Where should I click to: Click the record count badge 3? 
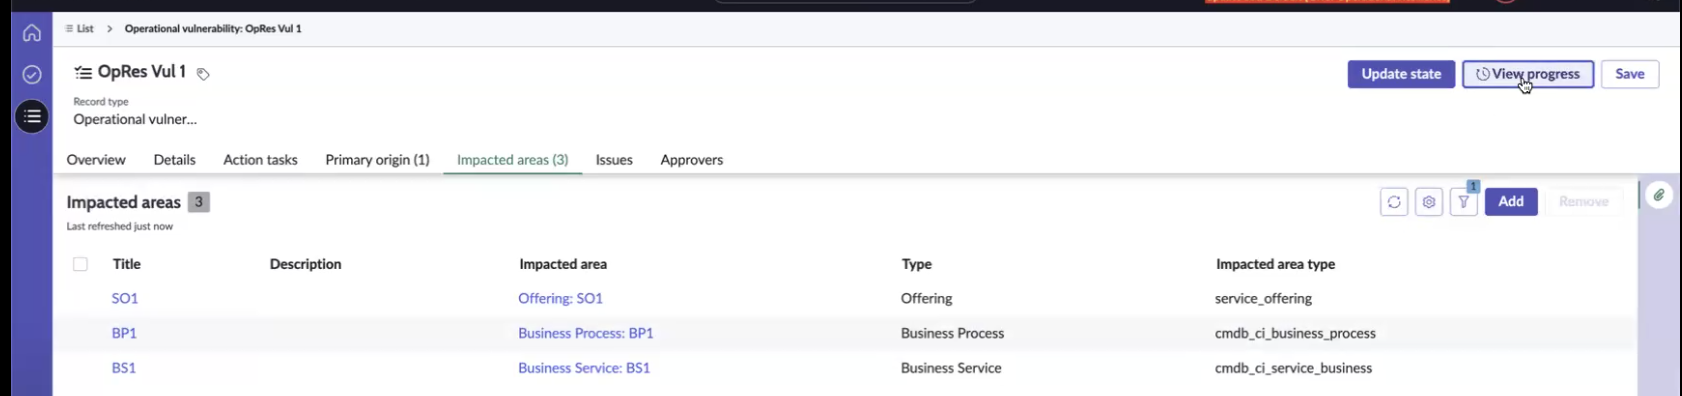point(199,202)
